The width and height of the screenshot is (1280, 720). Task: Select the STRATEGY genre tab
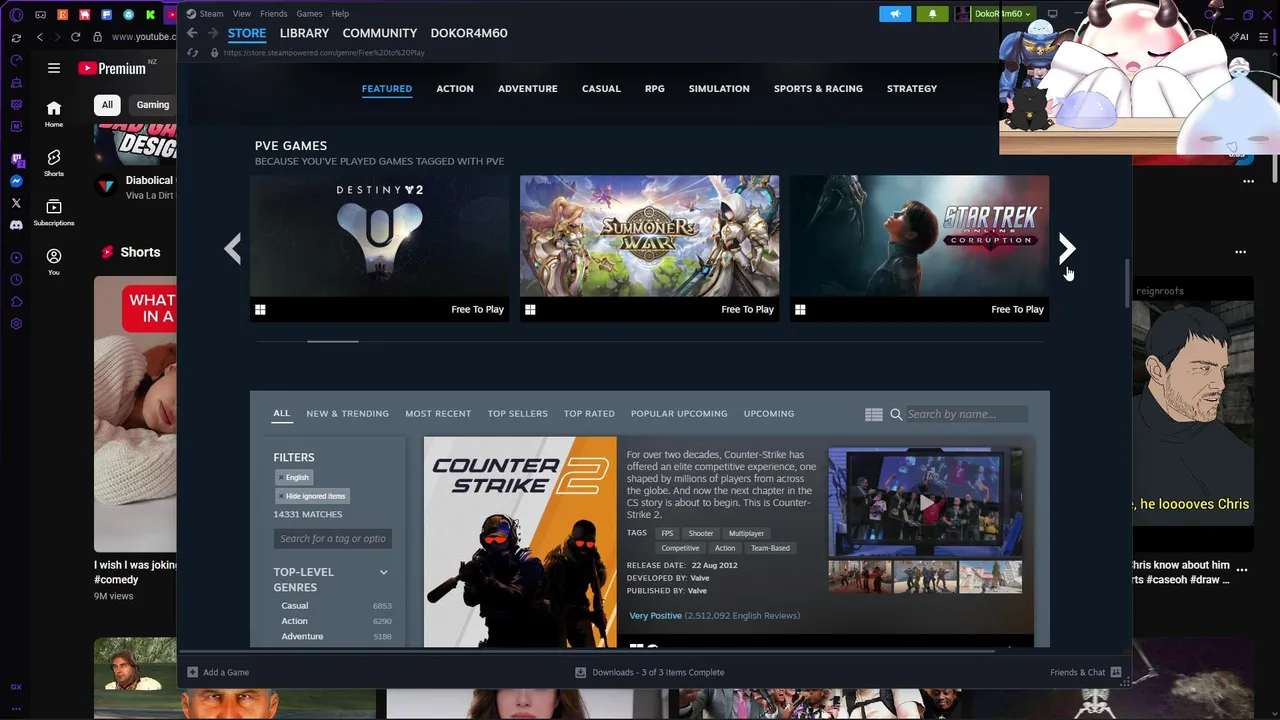click(912, 89)
